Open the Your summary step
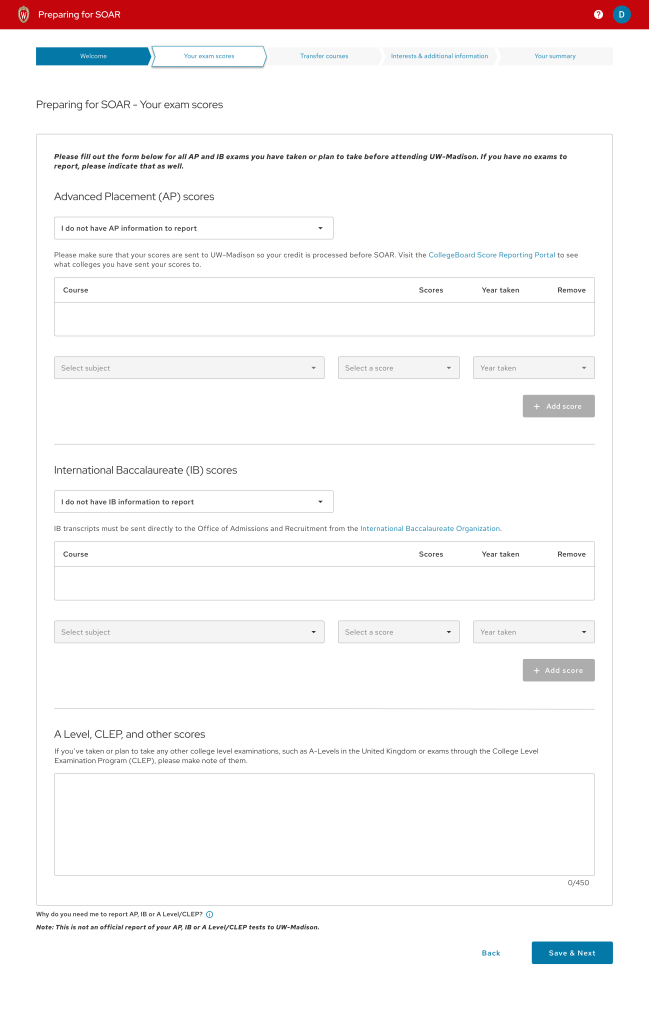 555,56
